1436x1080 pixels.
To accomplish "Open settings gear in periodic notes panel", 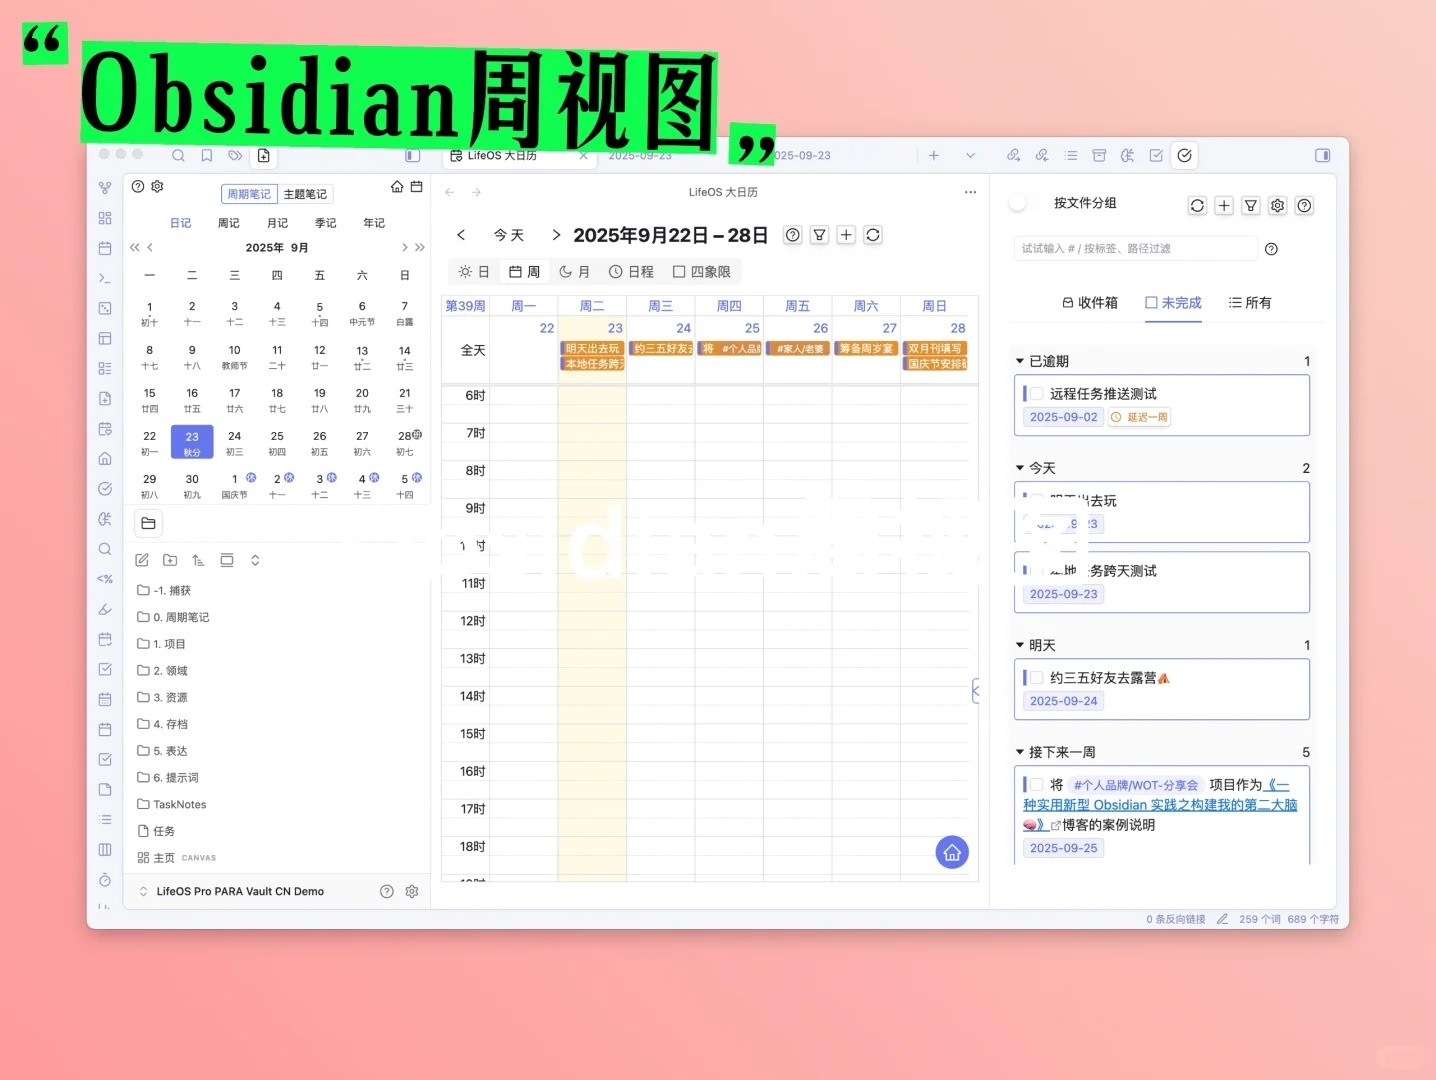I will 157,186.
